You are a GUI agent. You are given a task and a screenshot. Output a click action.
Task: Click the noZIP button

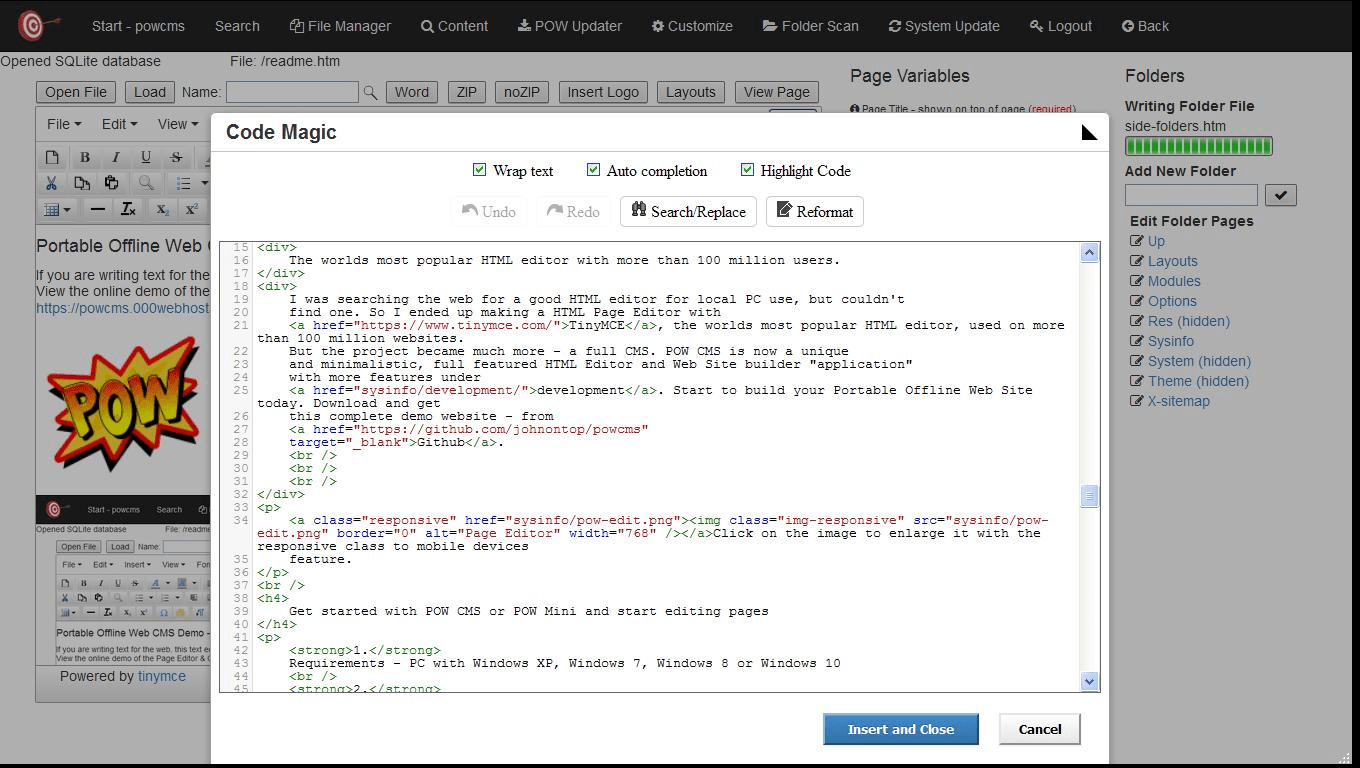point(521,92)
